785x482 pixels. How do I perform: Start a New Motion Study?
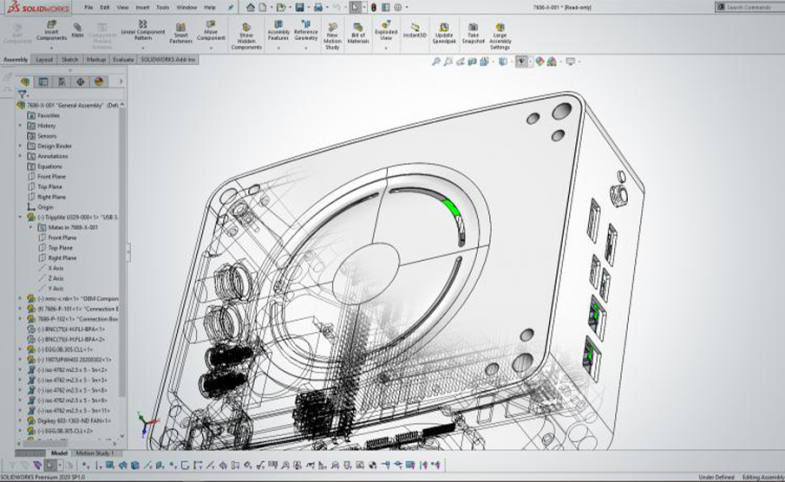click(x=333, y=31)
